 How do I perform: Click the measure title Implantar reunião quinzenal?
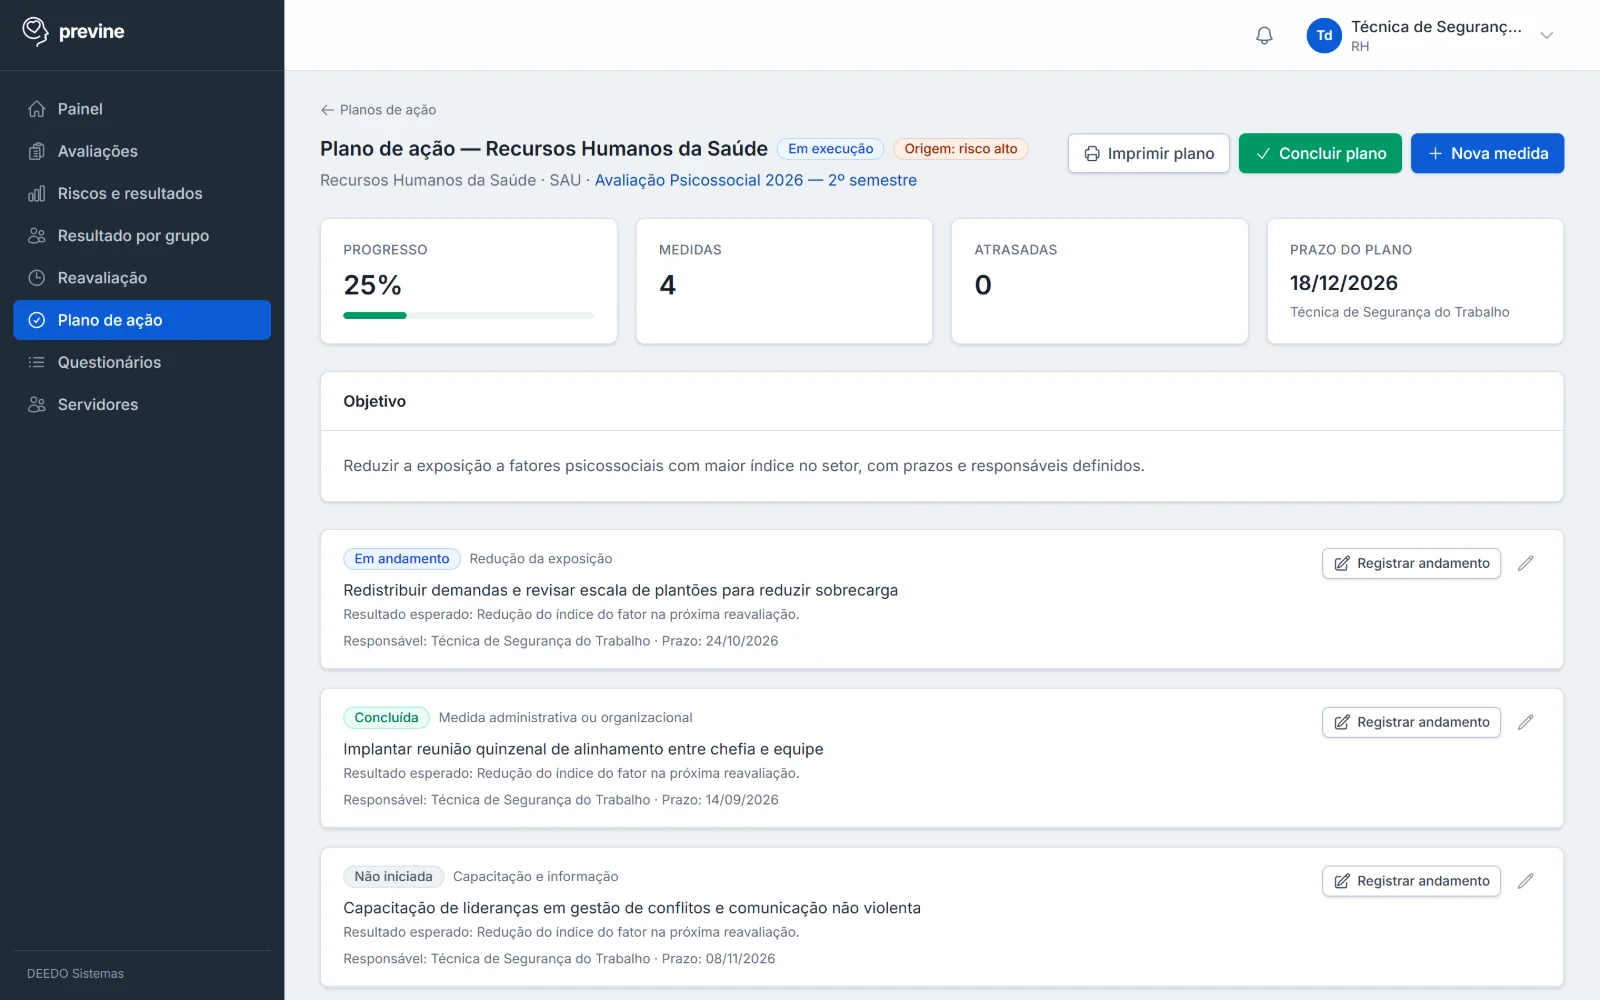click(x=583, y=749)
